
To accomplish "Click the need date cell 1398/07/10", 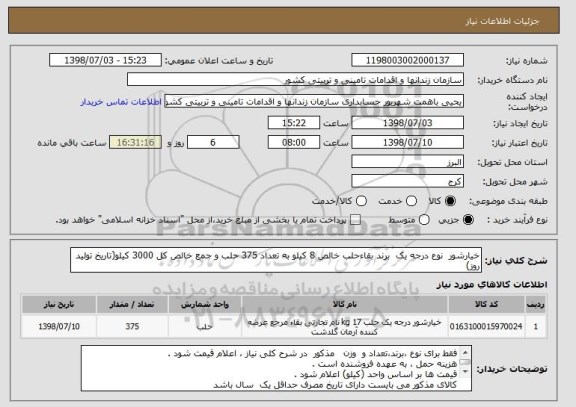I will pyautogui.click(x=59, y=327).
